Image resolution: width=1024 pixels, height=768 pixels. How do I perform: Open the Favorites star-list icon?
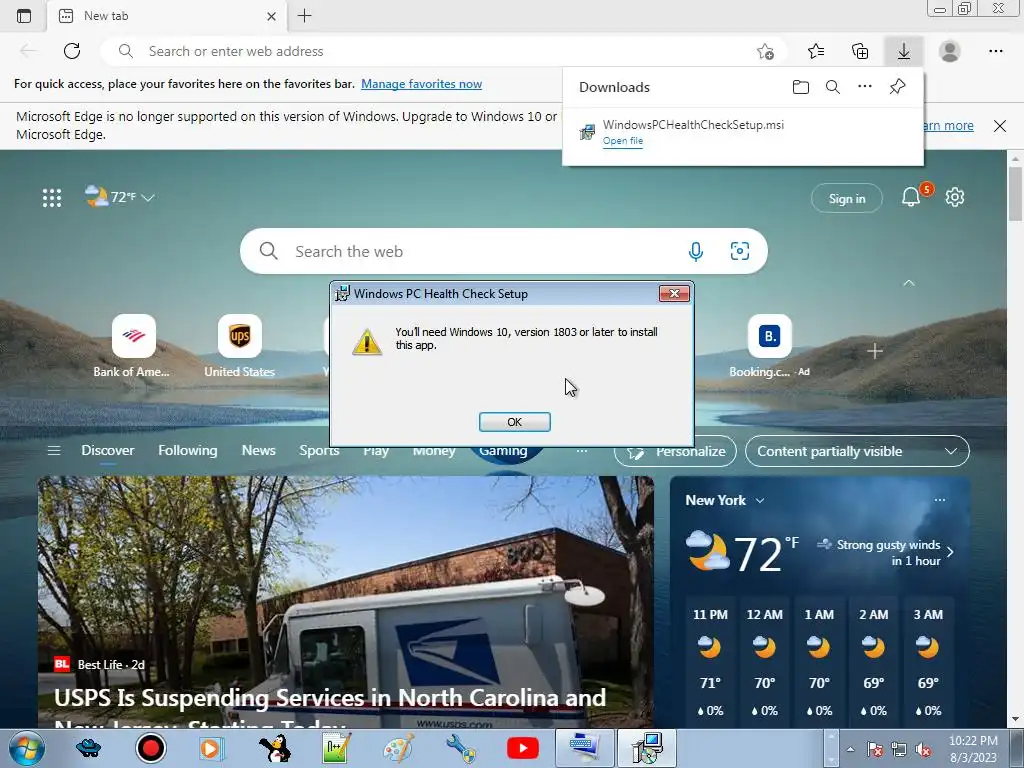(x=816, y=51)
